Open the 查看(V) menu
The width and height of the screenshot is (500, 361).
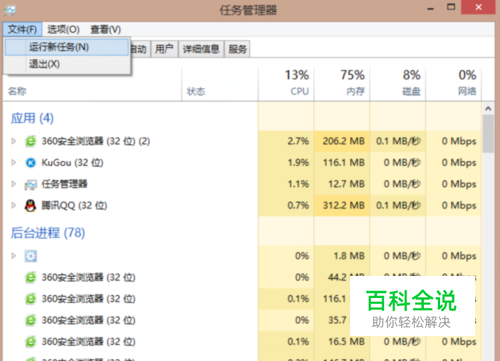pos(106,29)
